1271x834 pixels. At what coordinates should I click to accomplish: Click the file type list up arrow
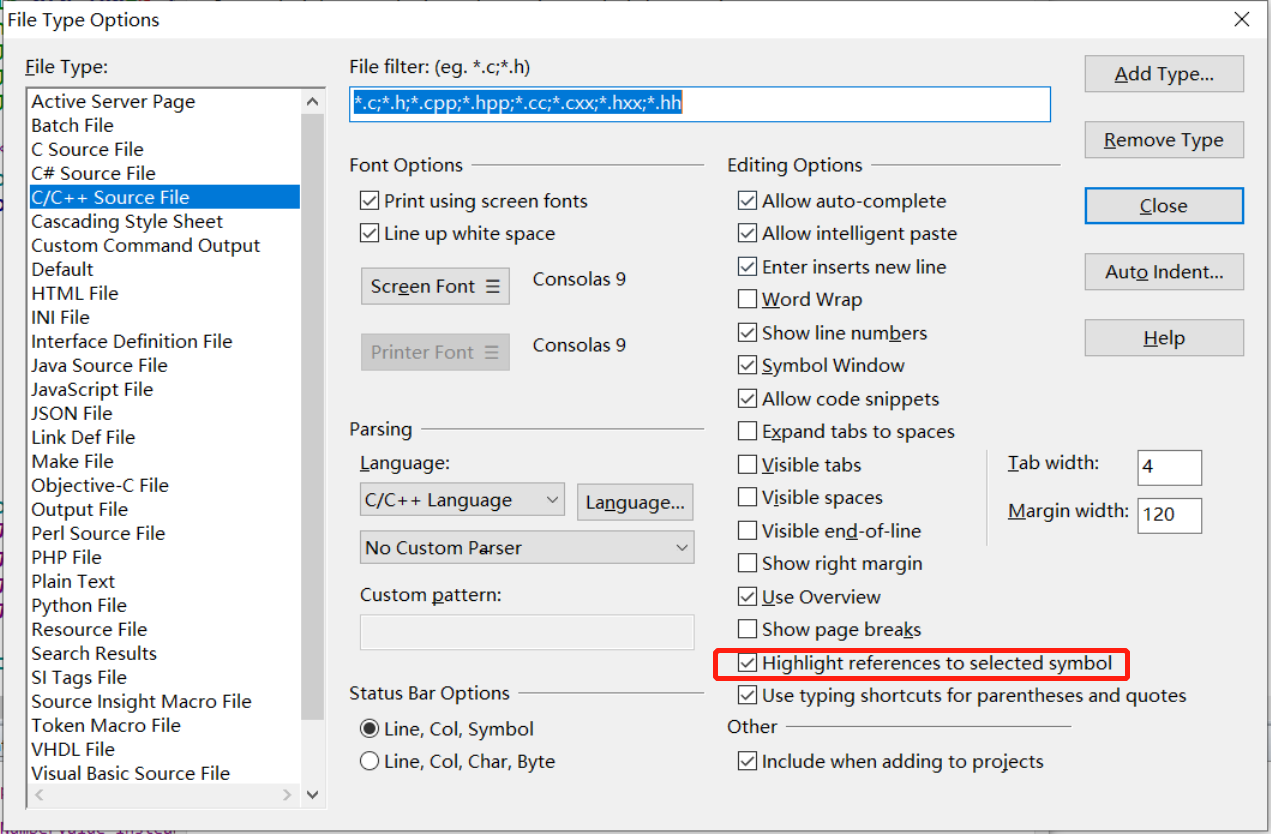pos(312,101)
